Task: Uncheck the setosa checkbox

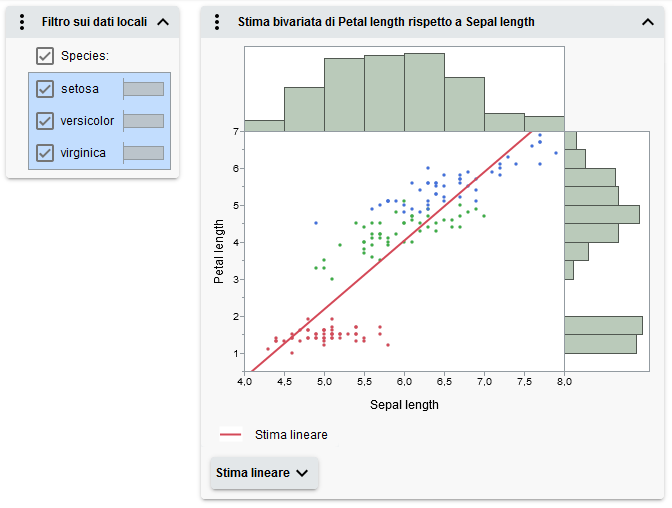Action: (45, 89)
